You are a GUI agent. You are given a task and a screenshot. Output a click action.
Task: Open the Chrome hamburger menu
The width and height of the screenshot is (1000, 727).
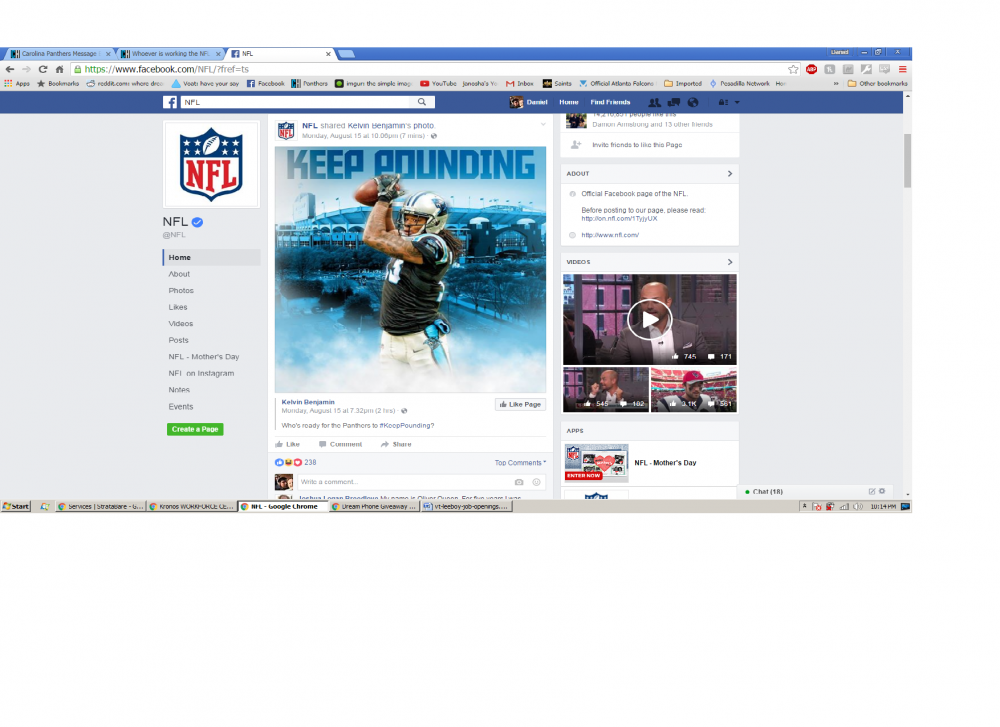pyautogui.click(x=902, y=70)
